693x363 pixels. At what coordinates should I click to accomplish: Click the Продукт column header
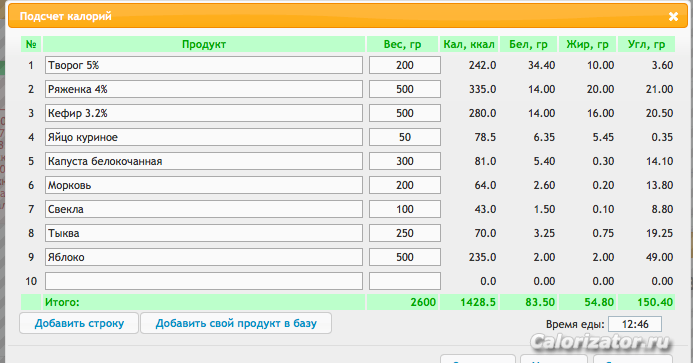point(204,44)
